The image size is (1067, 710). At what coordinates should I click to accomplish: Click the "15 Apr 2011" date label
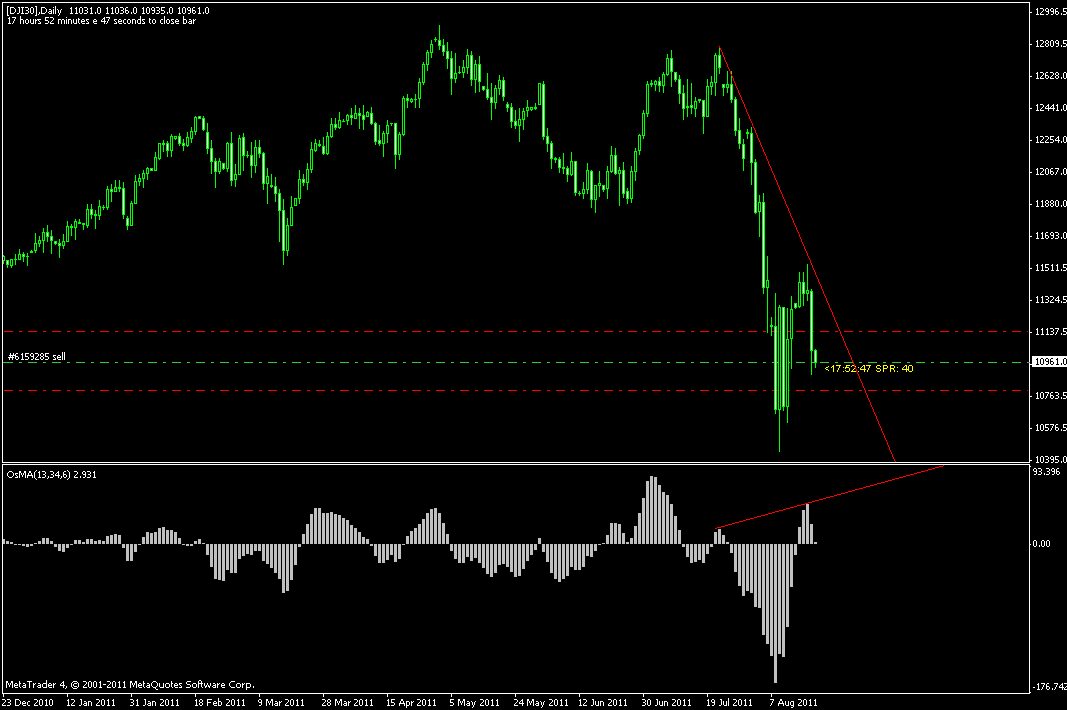pos(411,703)
